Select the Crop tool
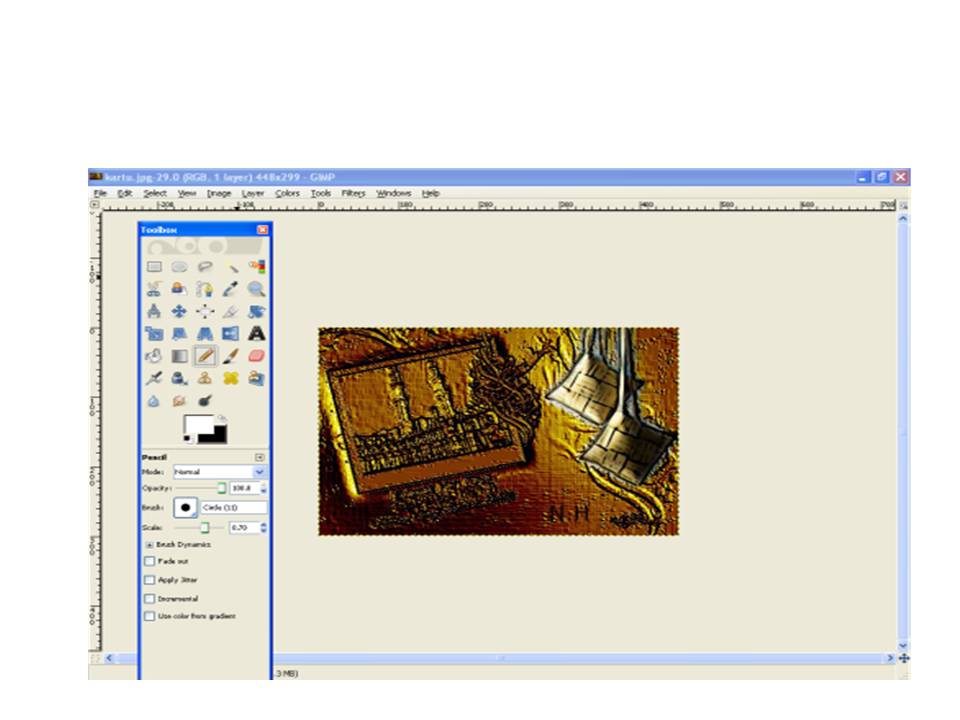Image resolution: width=960 pixels, height=720 pixels. coord(231,312)
